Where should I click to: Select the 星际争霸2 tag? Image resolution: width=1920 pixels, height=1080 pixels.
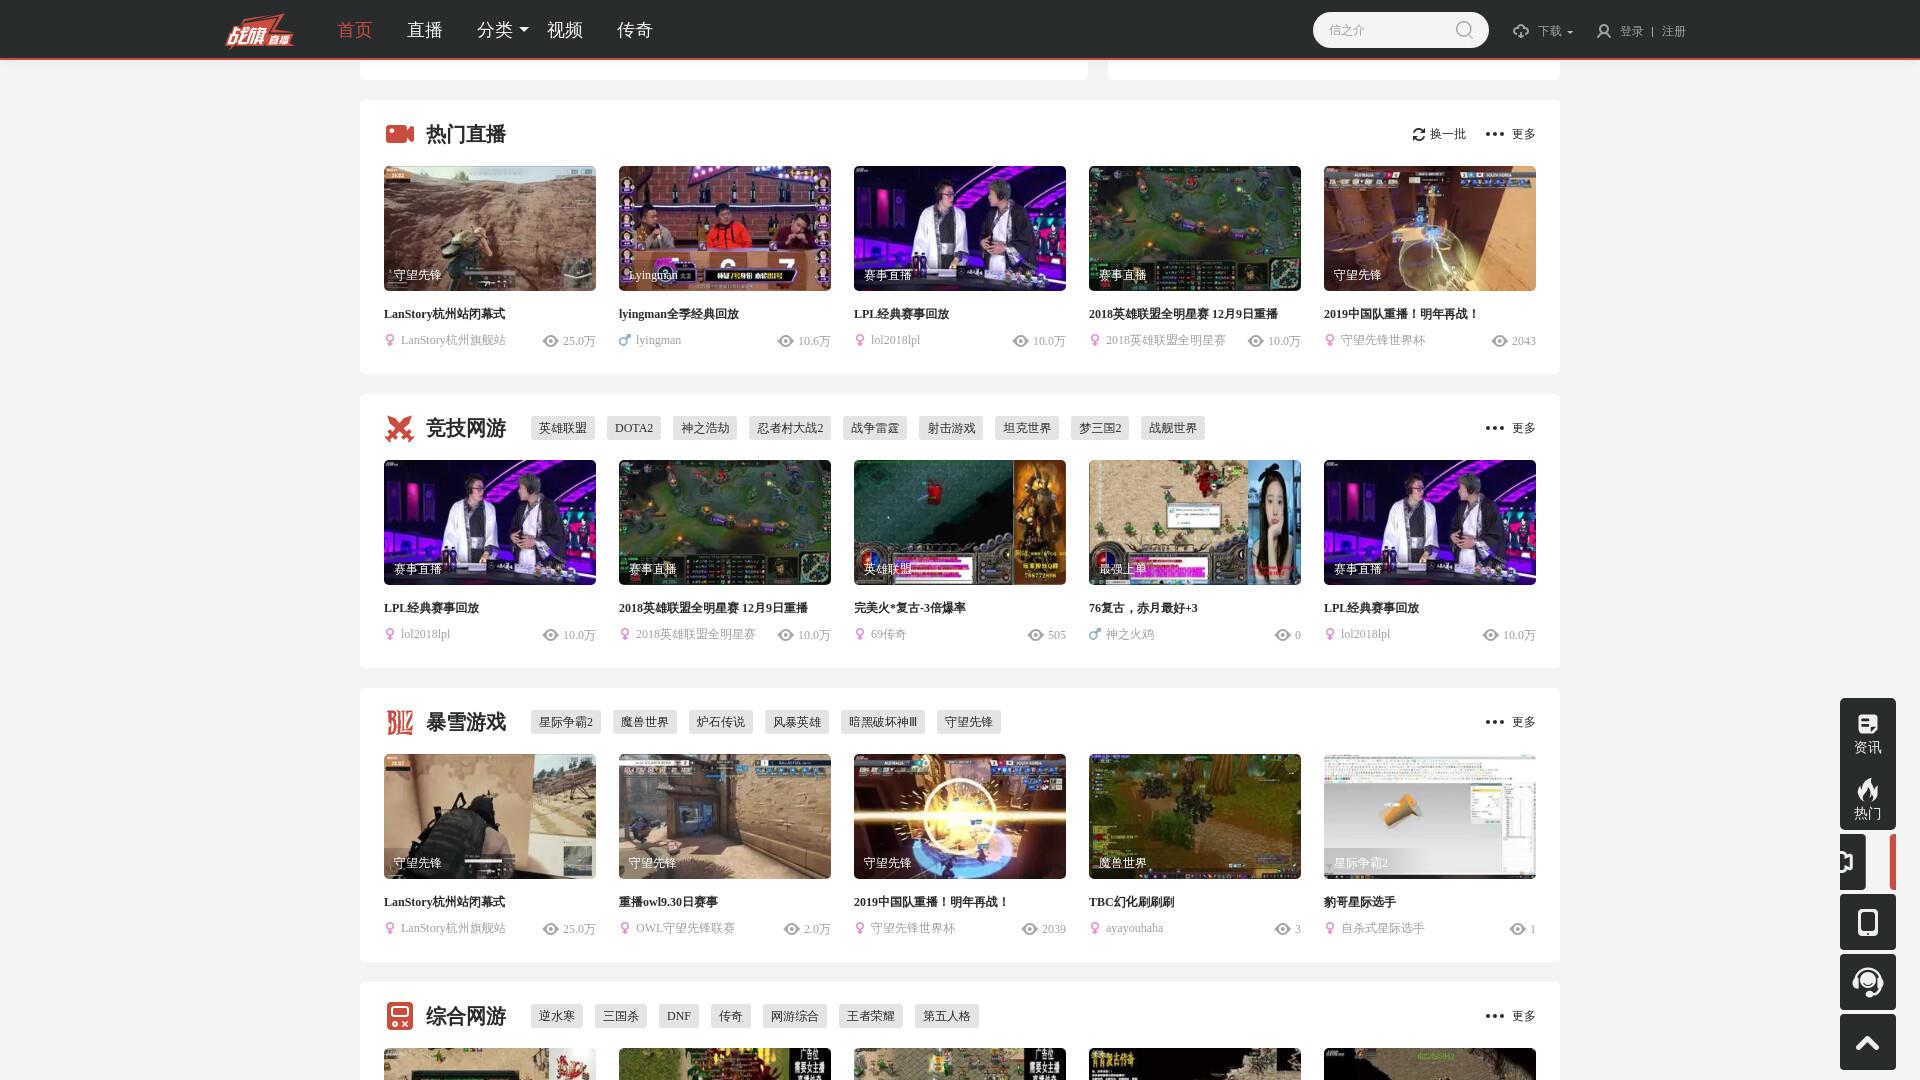[566, 722]
